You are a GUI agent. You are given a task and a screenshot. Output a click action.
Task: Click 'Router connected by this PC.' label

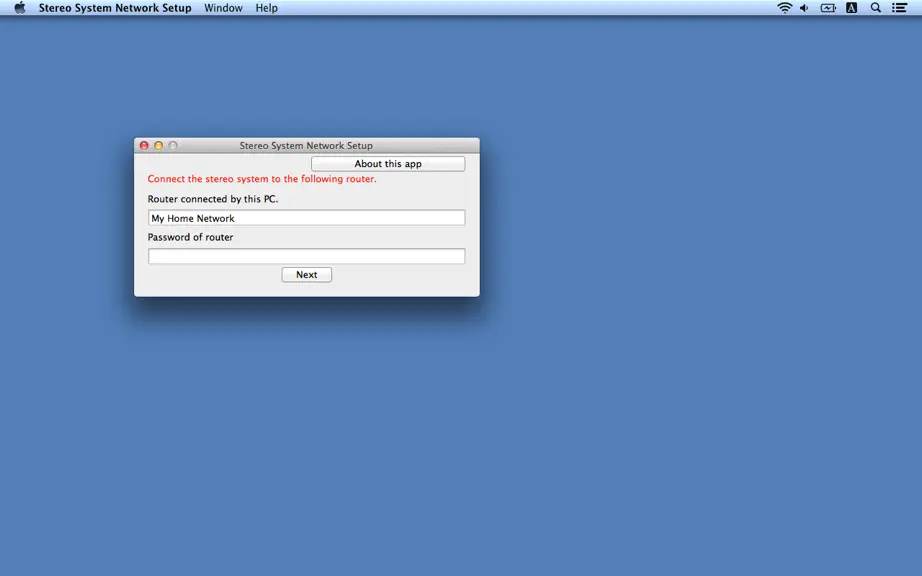(x=213, y=199)
